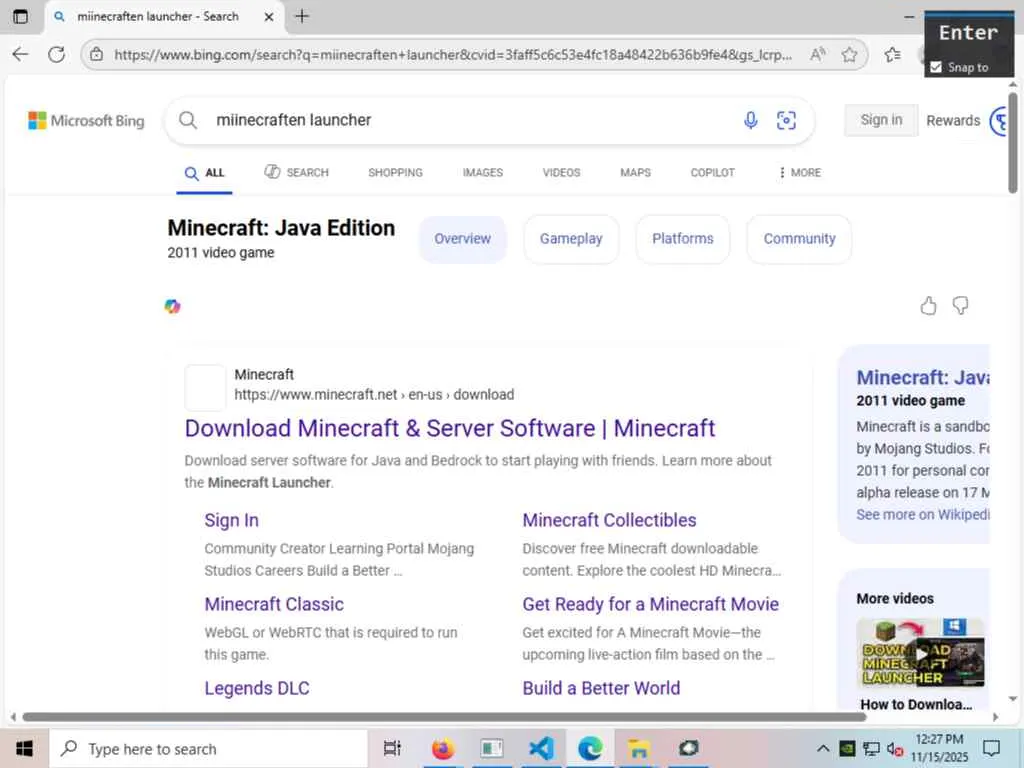This screenshot has width=1024, height=768.
Task: Switch to the VIDEOS tab
Action: (561, 172)
